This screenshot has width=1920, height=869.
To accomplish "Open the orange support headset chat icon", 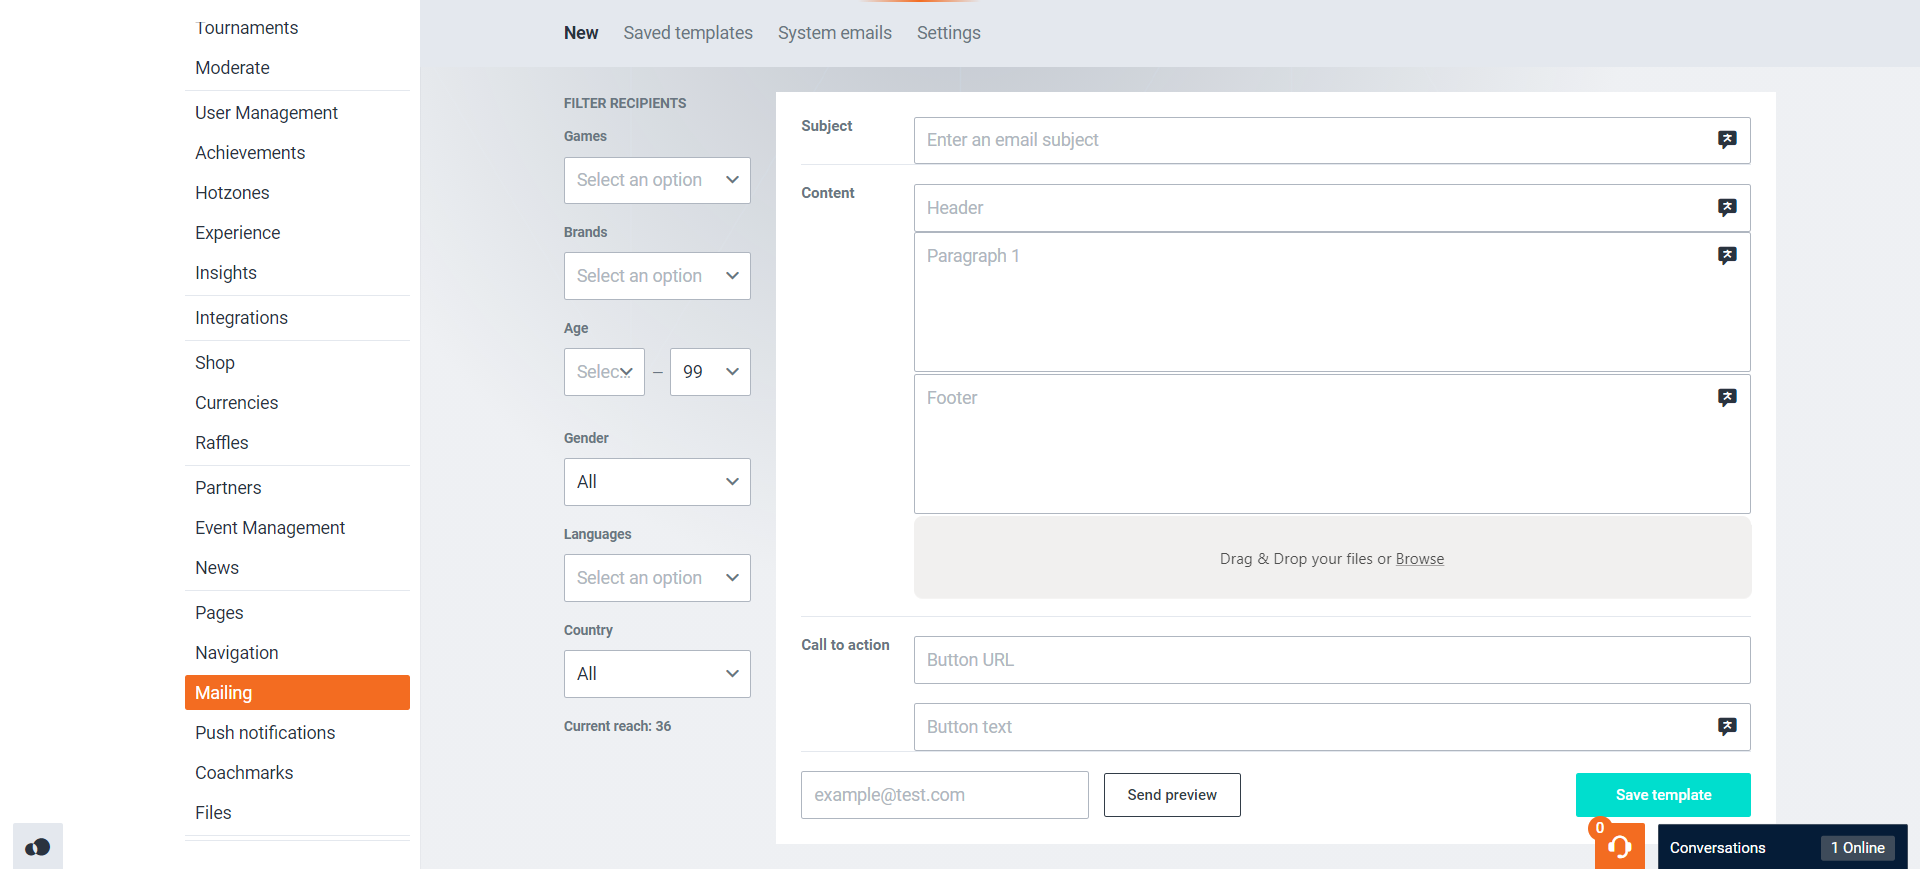I will click(1619, 847).
